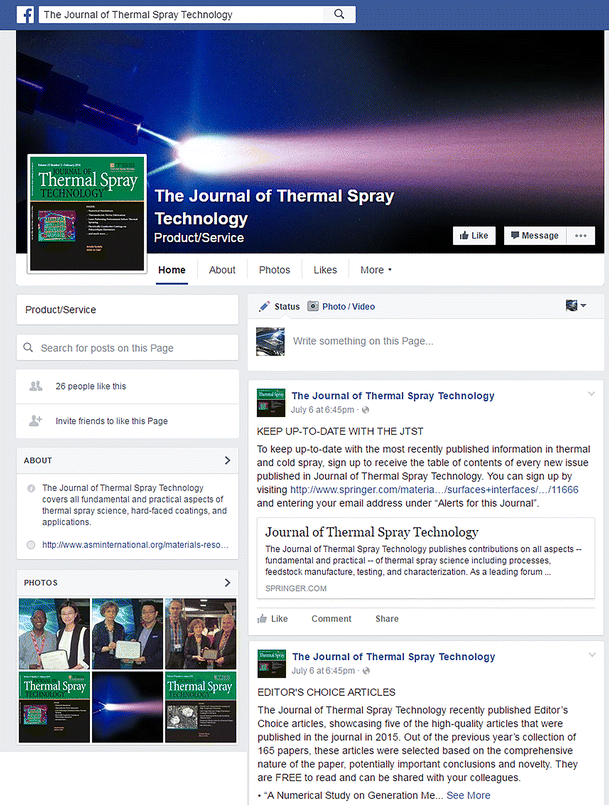609x805 pixels.
Task: Click public globe icon on EDITOR'S CHOICE post
Action: pyautogui.click(x=366, y=670)
